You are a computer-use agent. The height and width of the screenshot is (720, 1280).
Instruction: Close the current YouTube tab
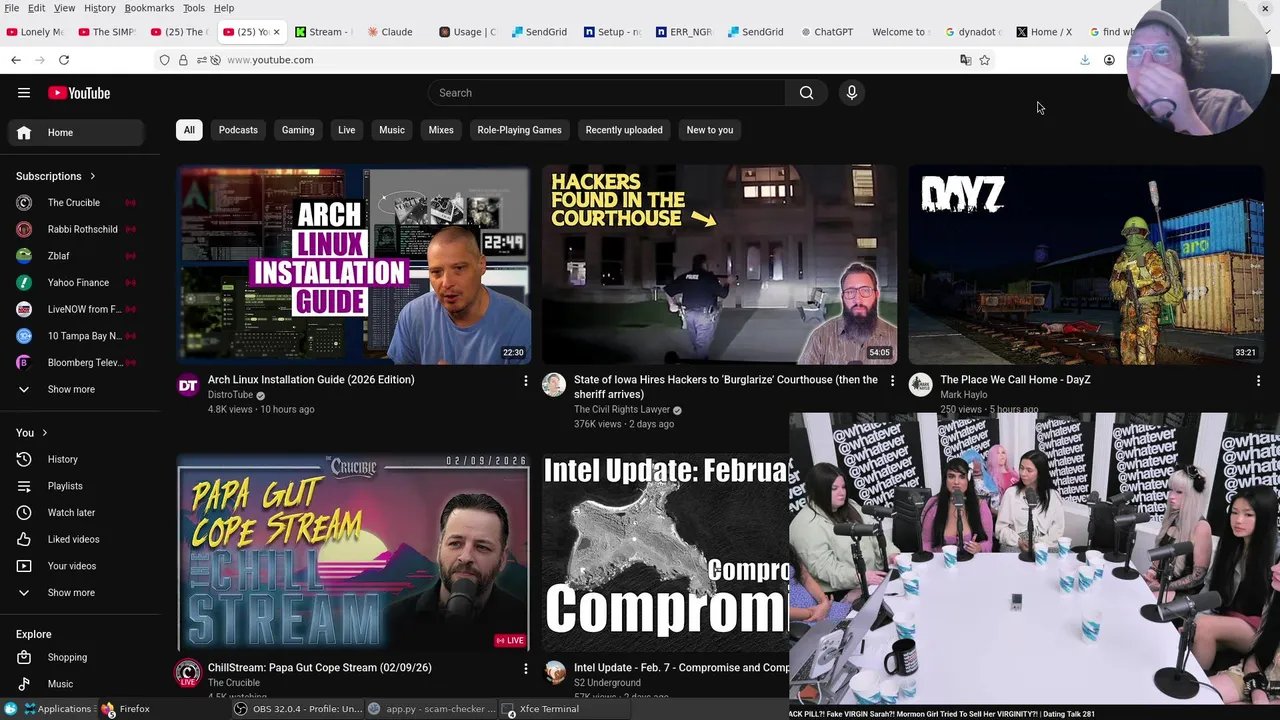[277, 32]
